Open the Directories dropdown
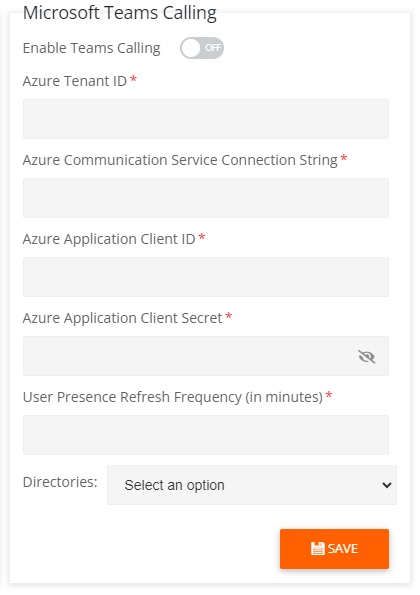Screen dimensions: 420x595 click(x=252, y=485)
